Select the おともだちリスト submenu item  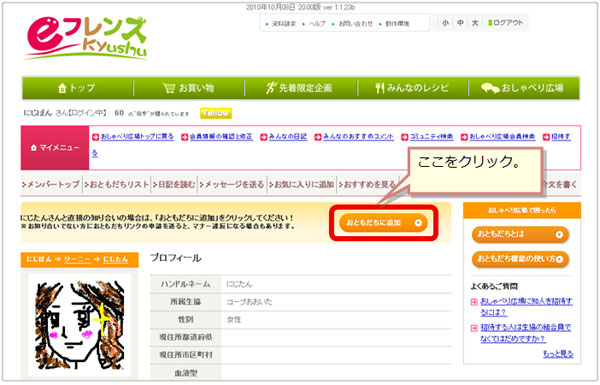click(117, 184)
